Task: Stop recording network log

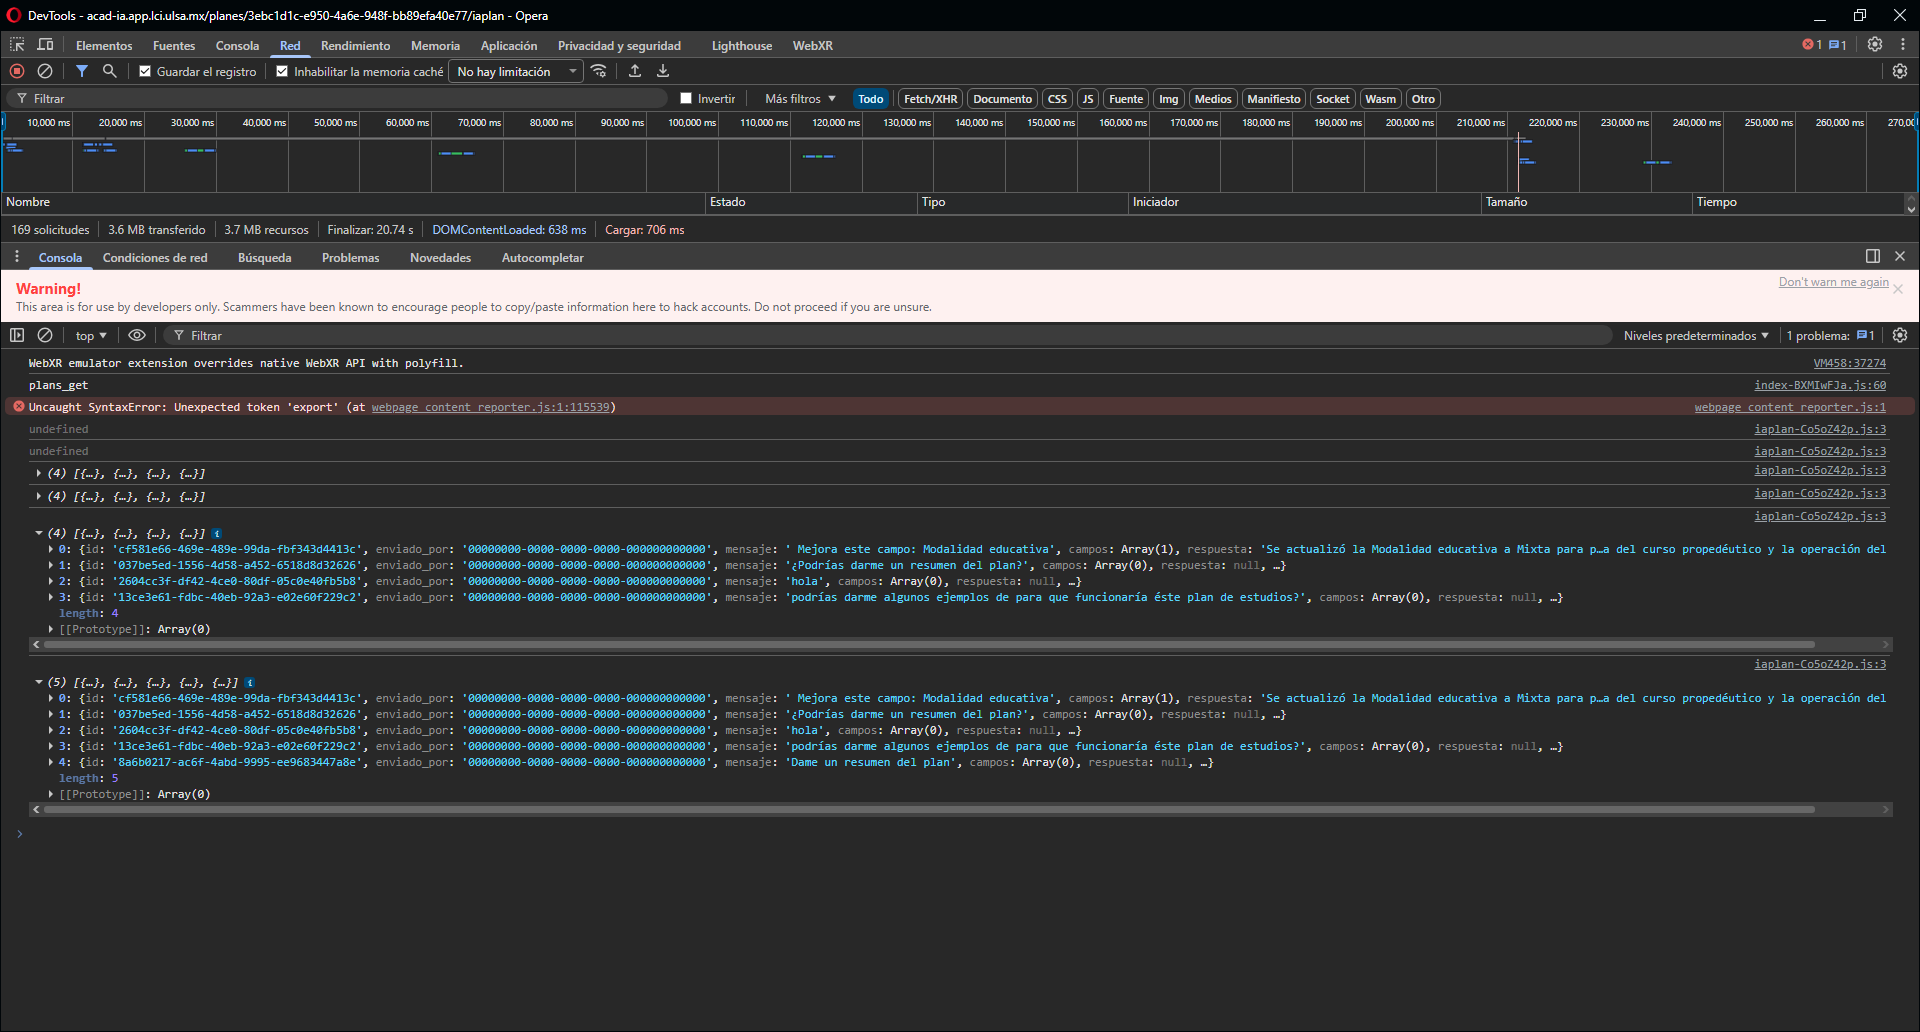Action: click(x=17, y=71)
